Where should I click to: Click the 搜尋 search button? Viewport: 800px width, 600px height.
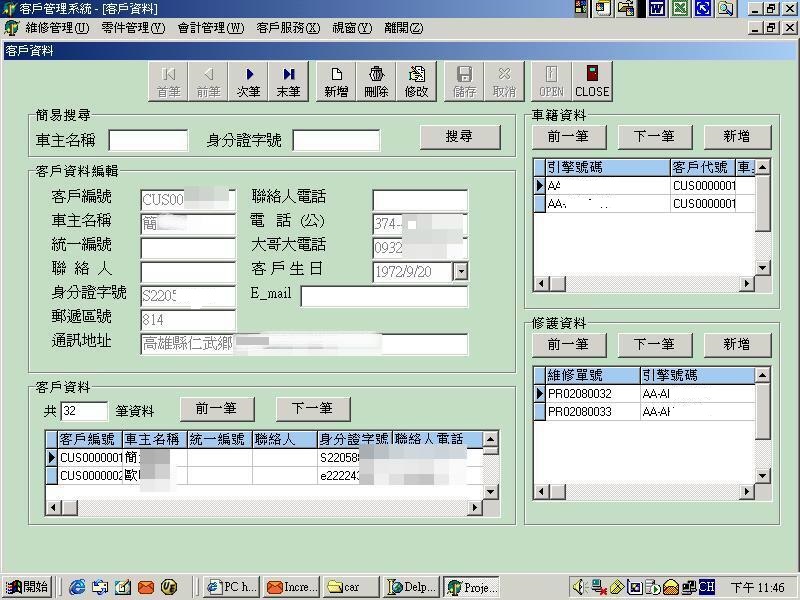pyautogui.click(x=460, y=137)
